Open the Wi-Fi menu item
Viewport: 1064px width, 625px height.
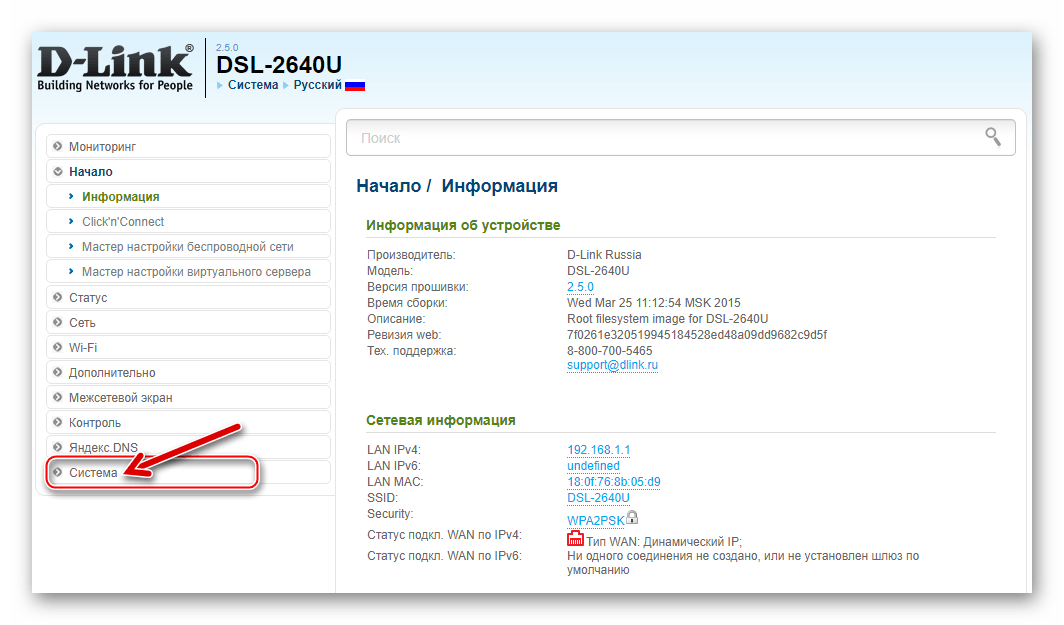coord(188,347)
